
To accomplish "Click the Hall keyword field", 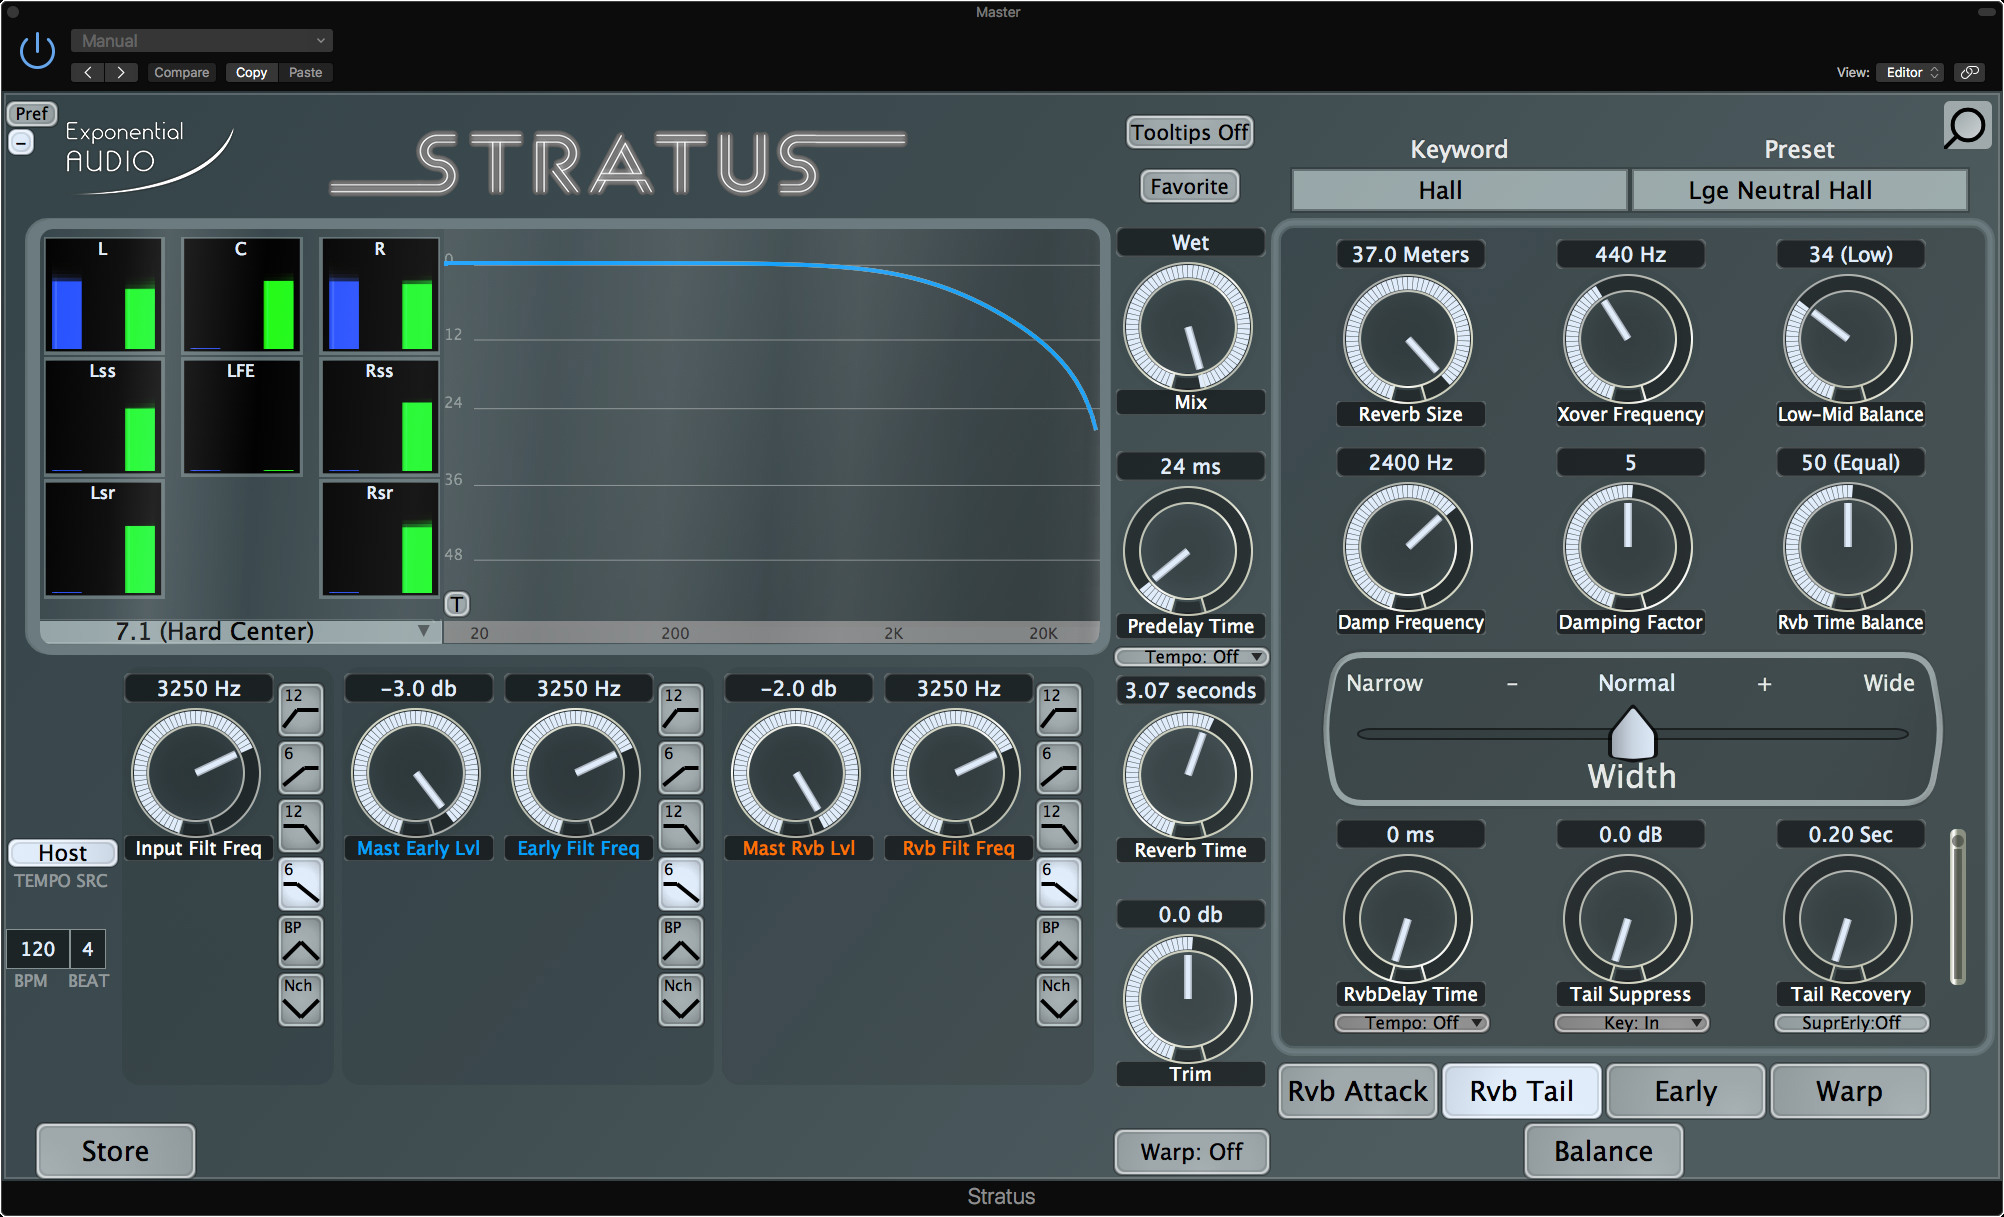I will pyautogui.click(x=1459, y=190).
